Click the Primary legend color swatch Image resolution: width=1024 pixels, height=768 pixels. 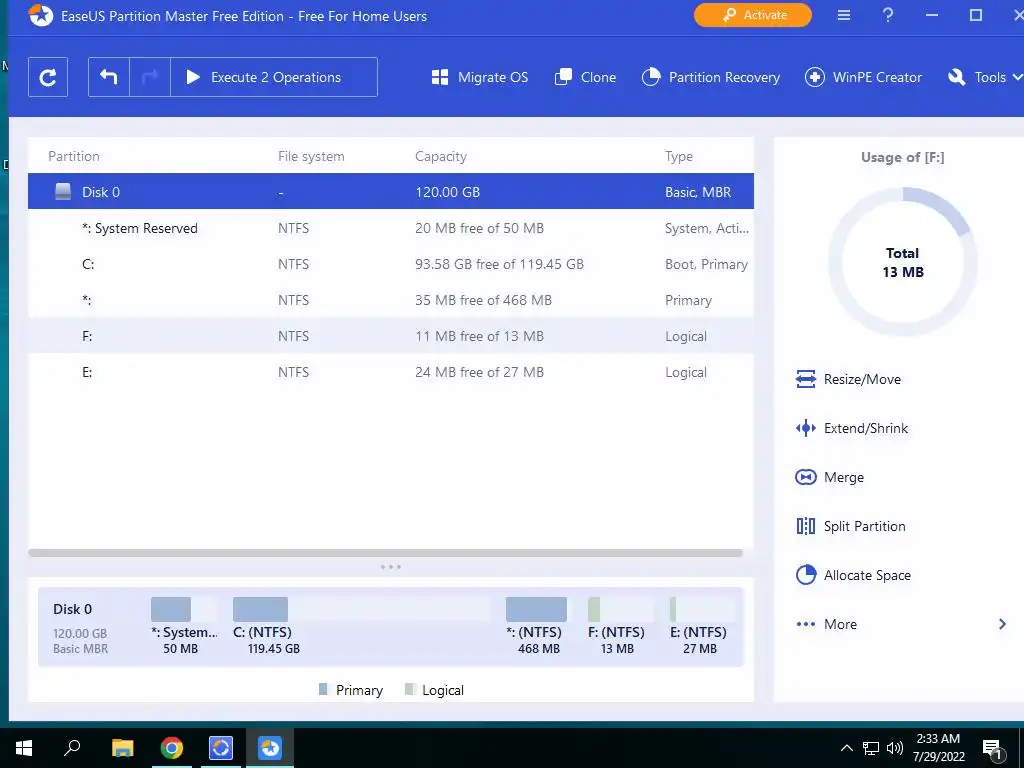click(x=323, y=689)
